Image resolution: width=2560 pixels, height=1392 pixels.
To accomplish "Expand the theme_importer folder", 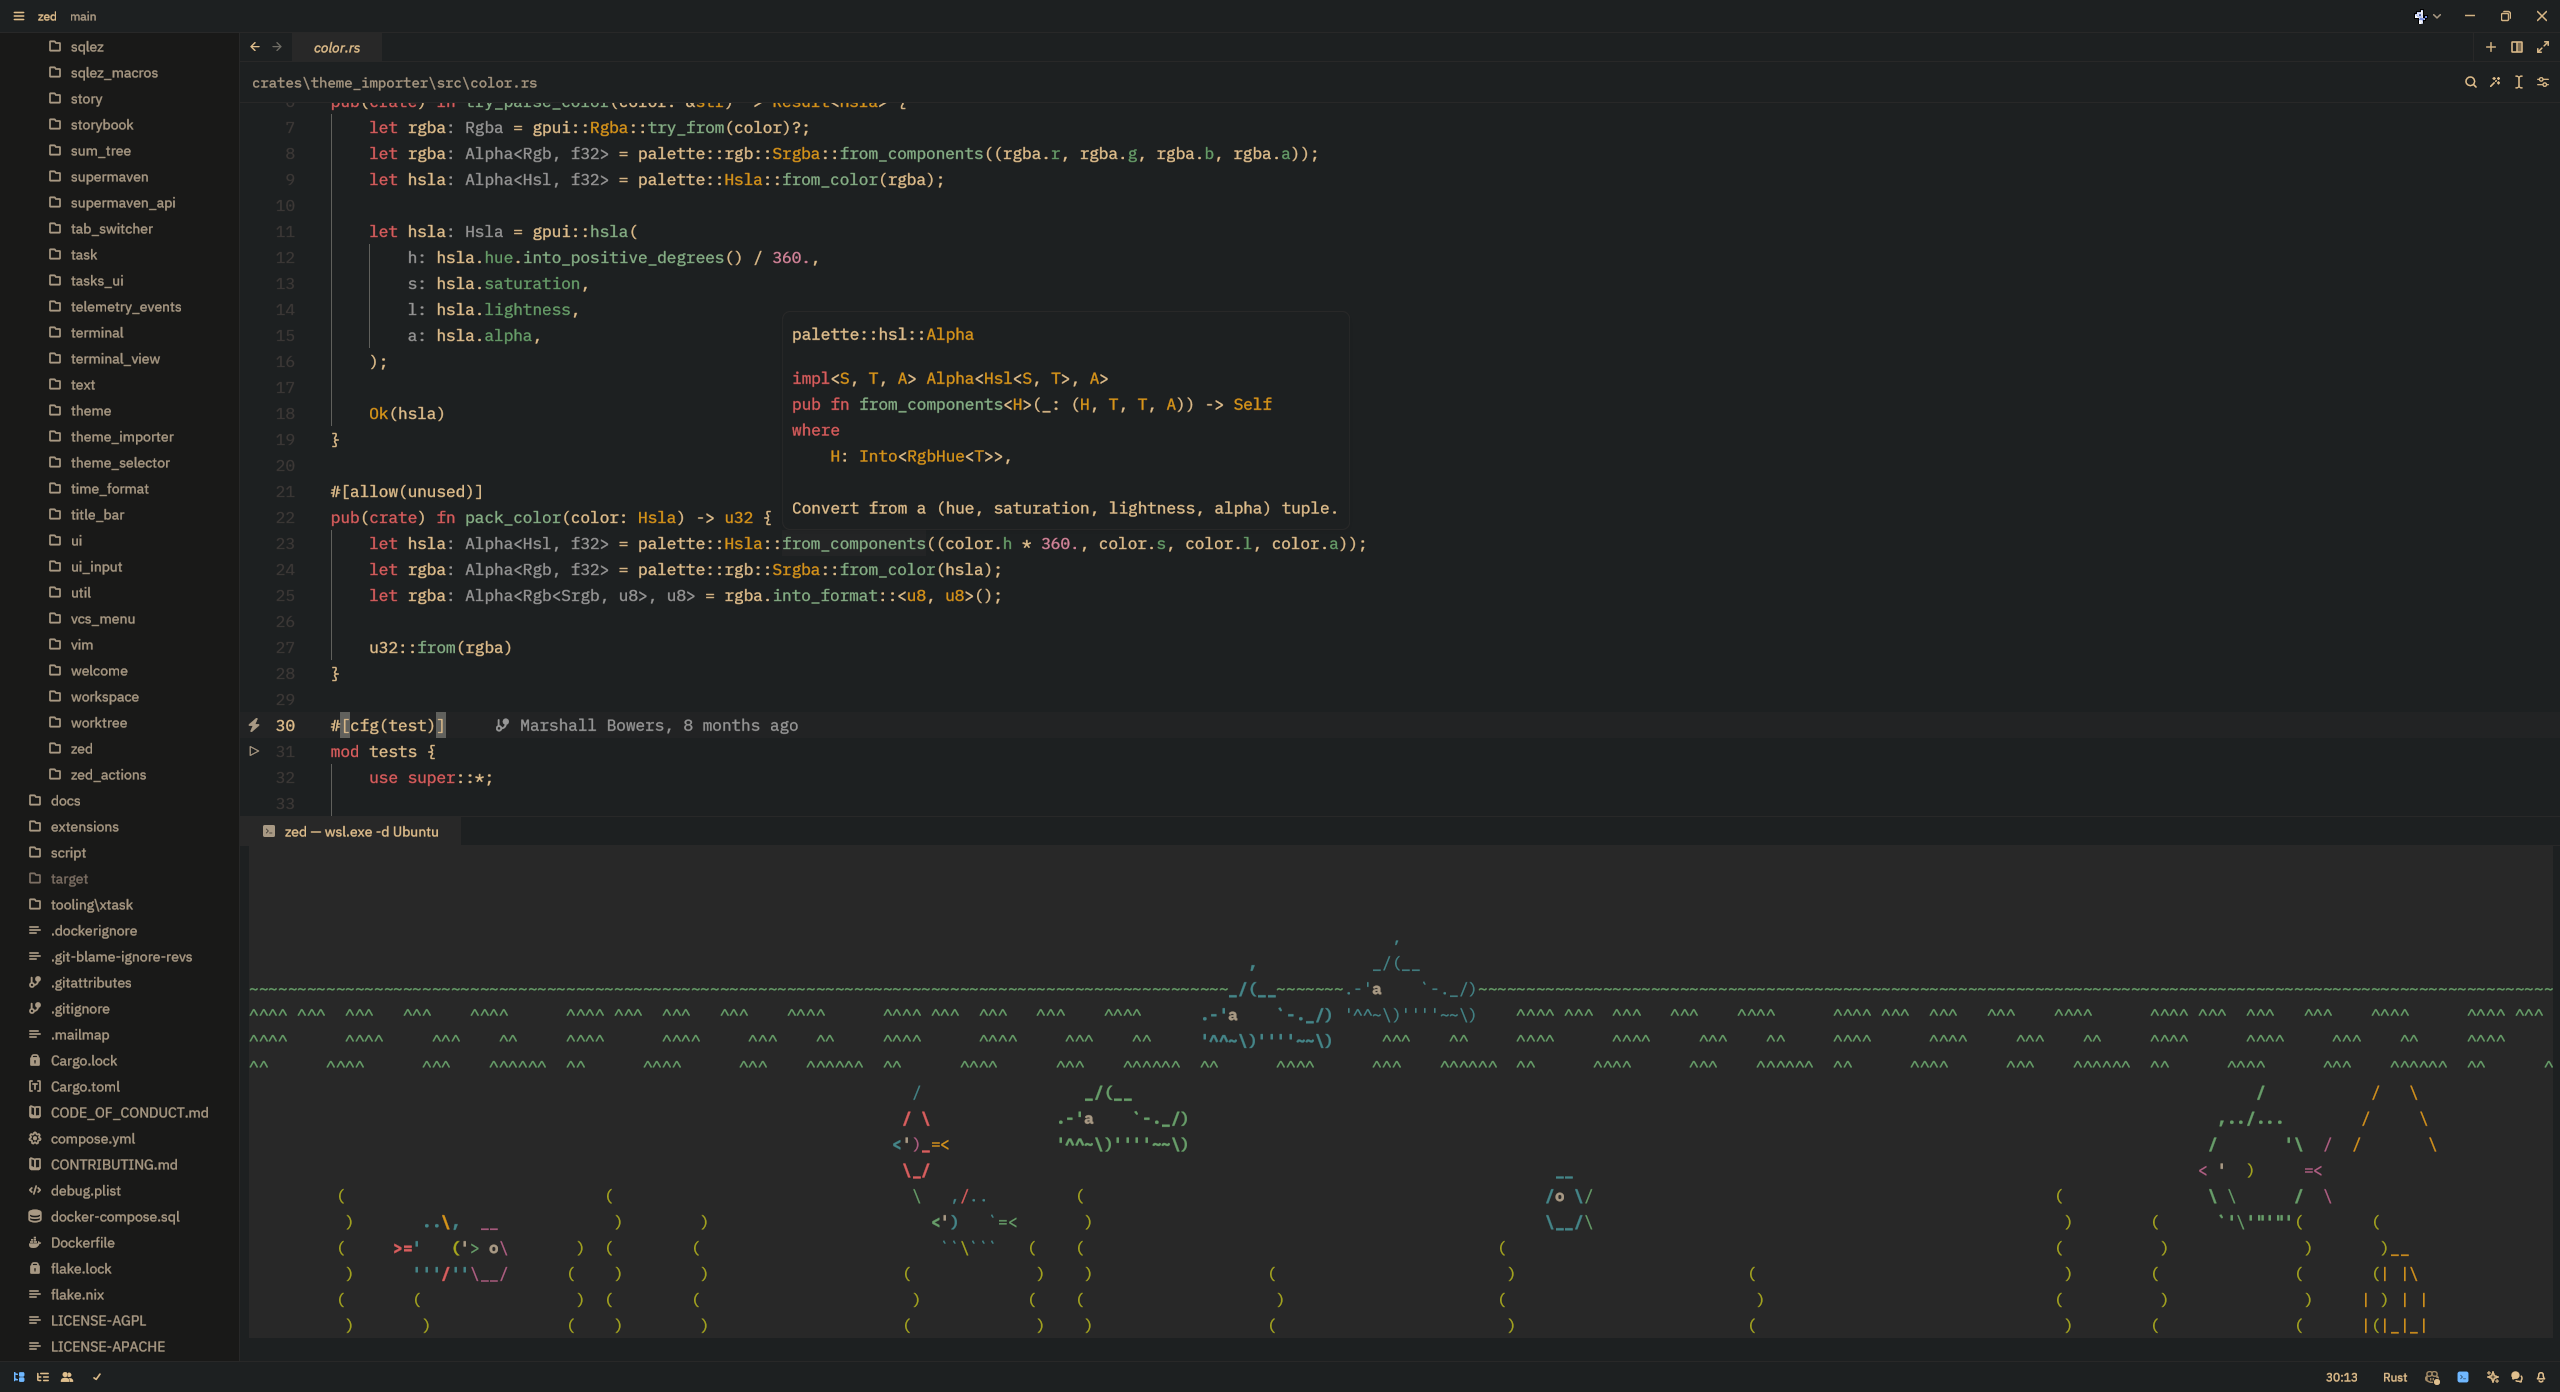I will [x=120, y=437].
